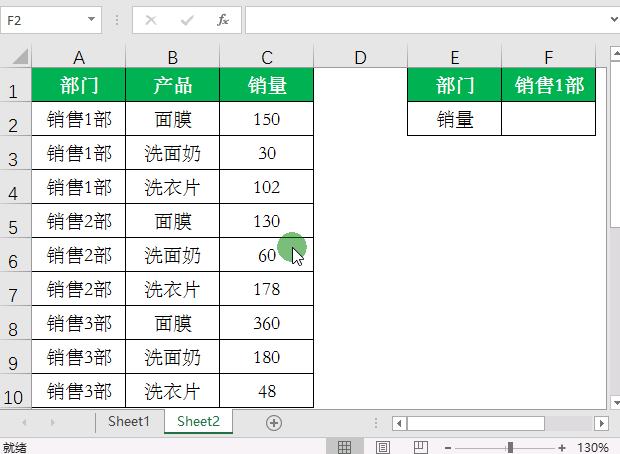Click the cell with value 60
The width and height of the screenshot is (620, 454).
tap(267, 255)
